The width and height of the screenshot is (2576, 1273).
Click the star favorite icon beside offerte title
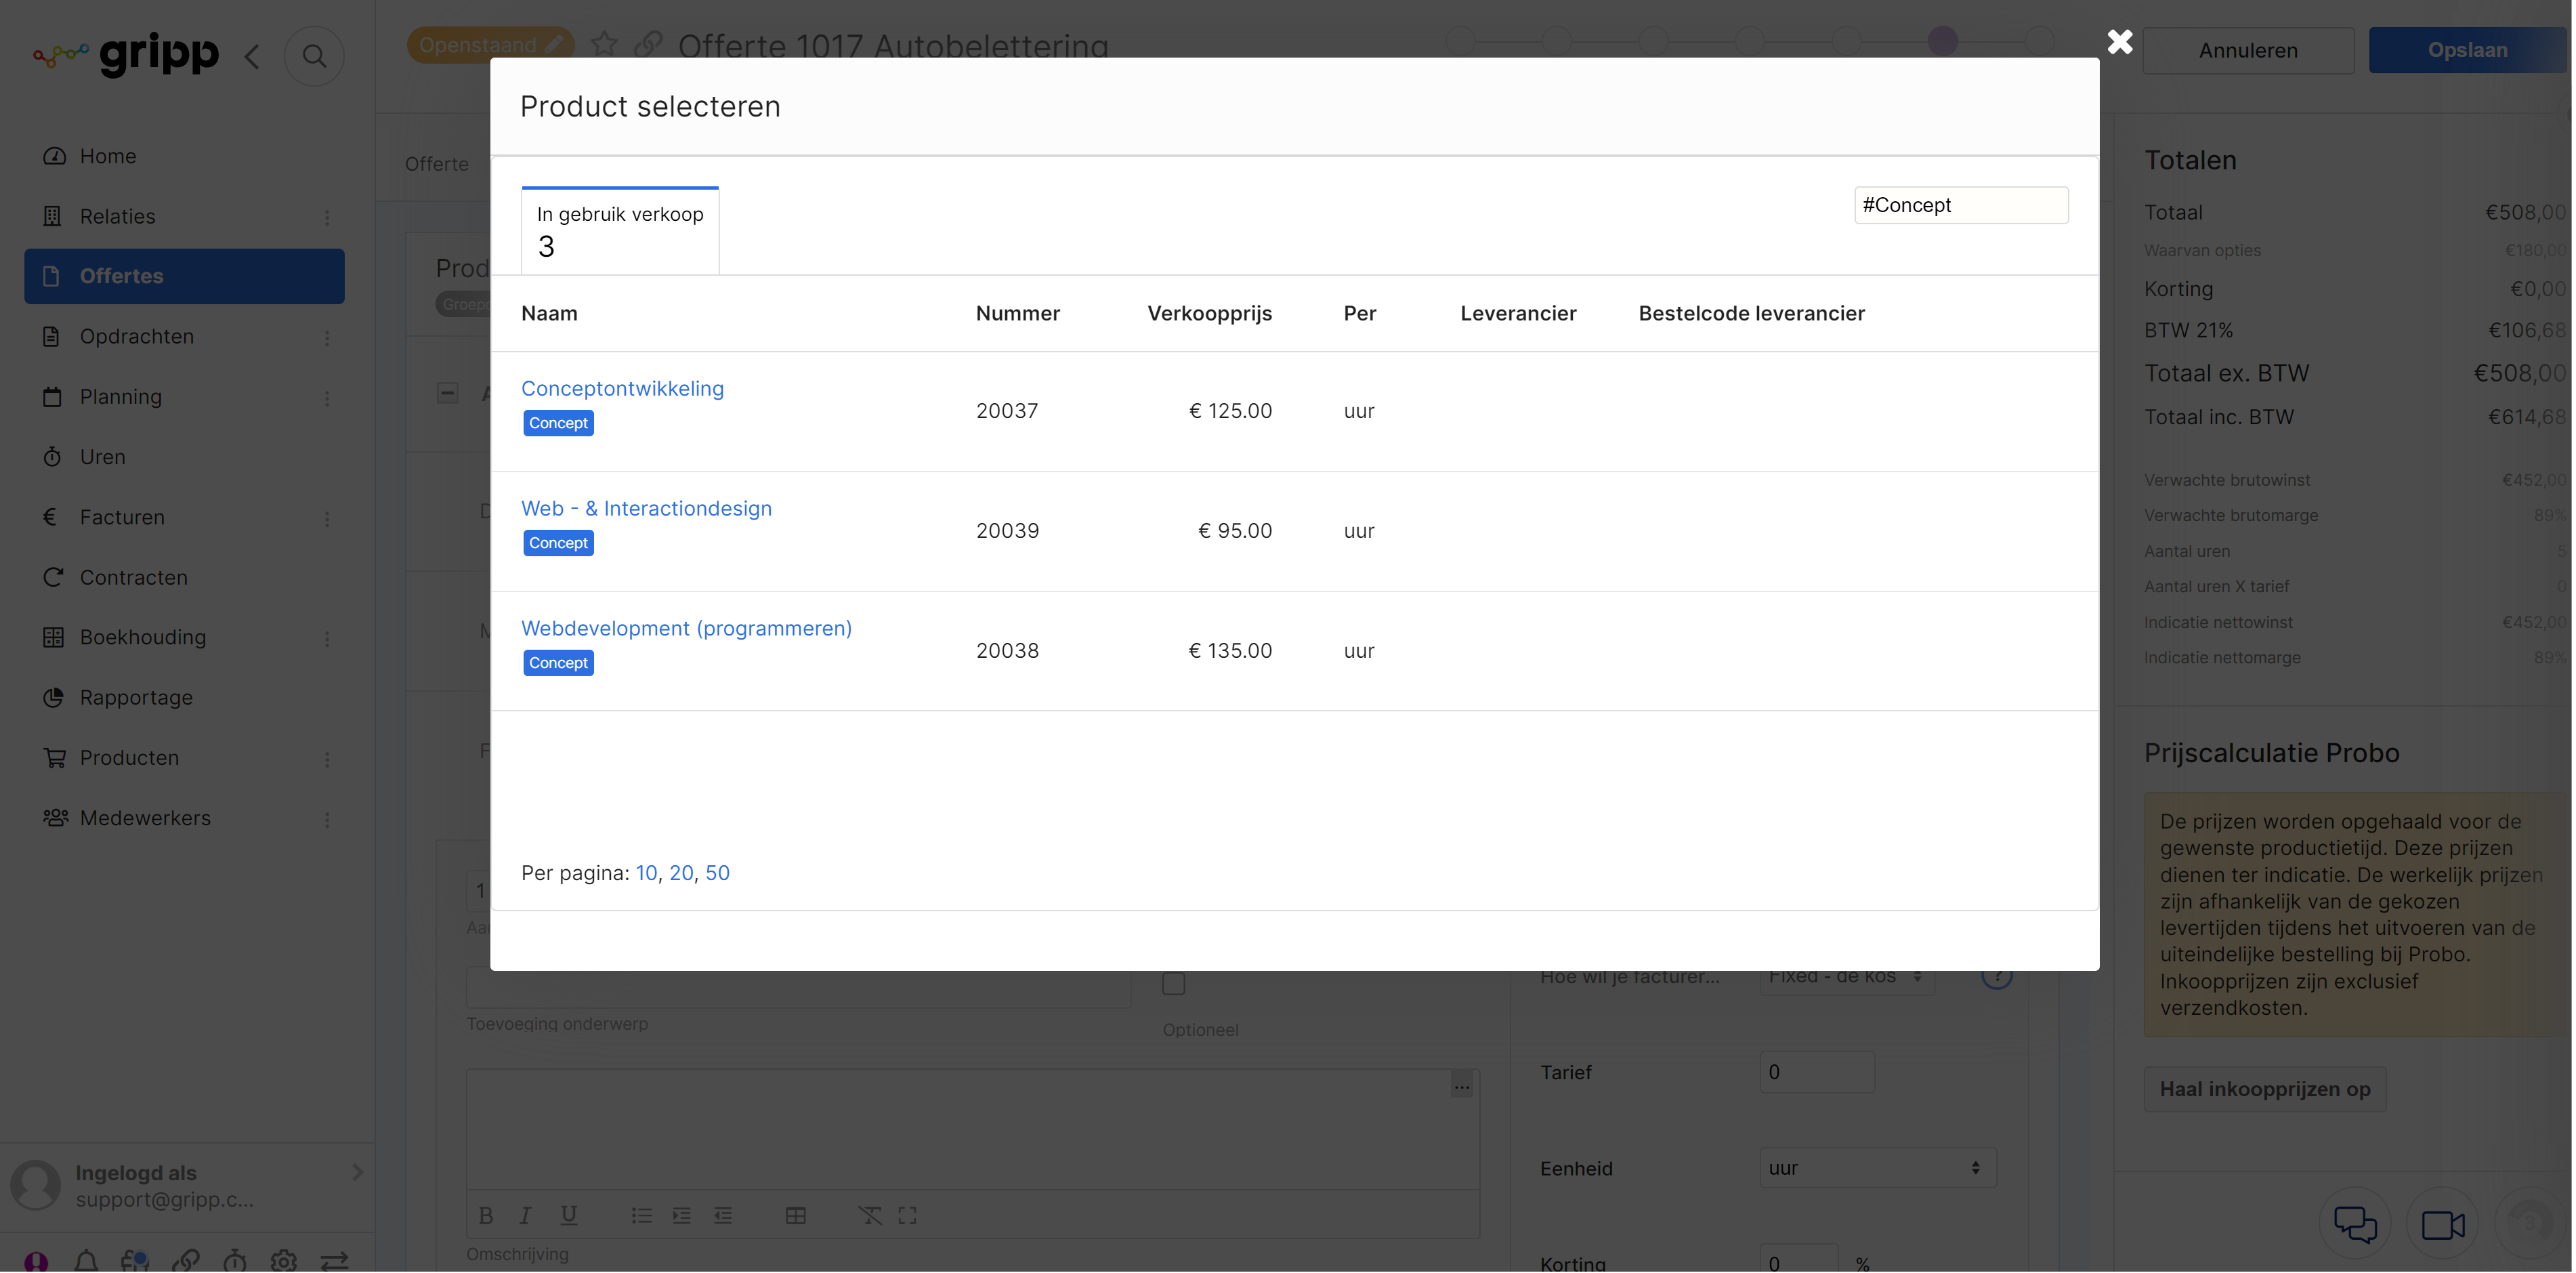click(x=604, y=44)
